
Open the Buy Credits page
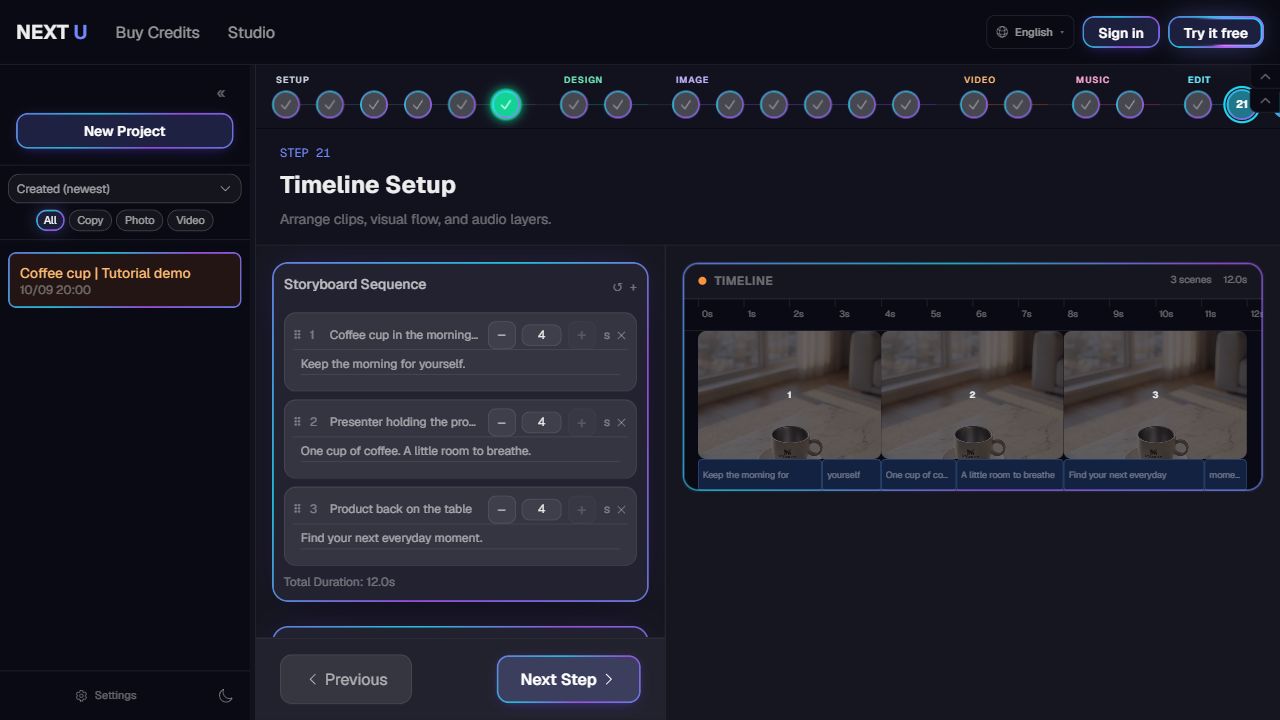tap(158, 32)
